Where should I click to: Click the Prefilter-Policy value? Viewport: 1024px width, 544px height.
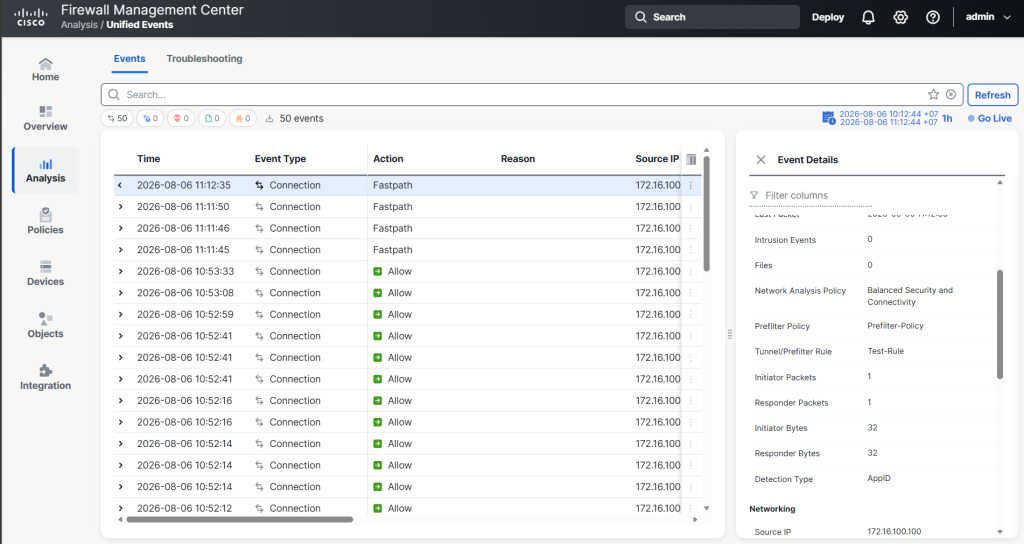click(x=895, y=326)
